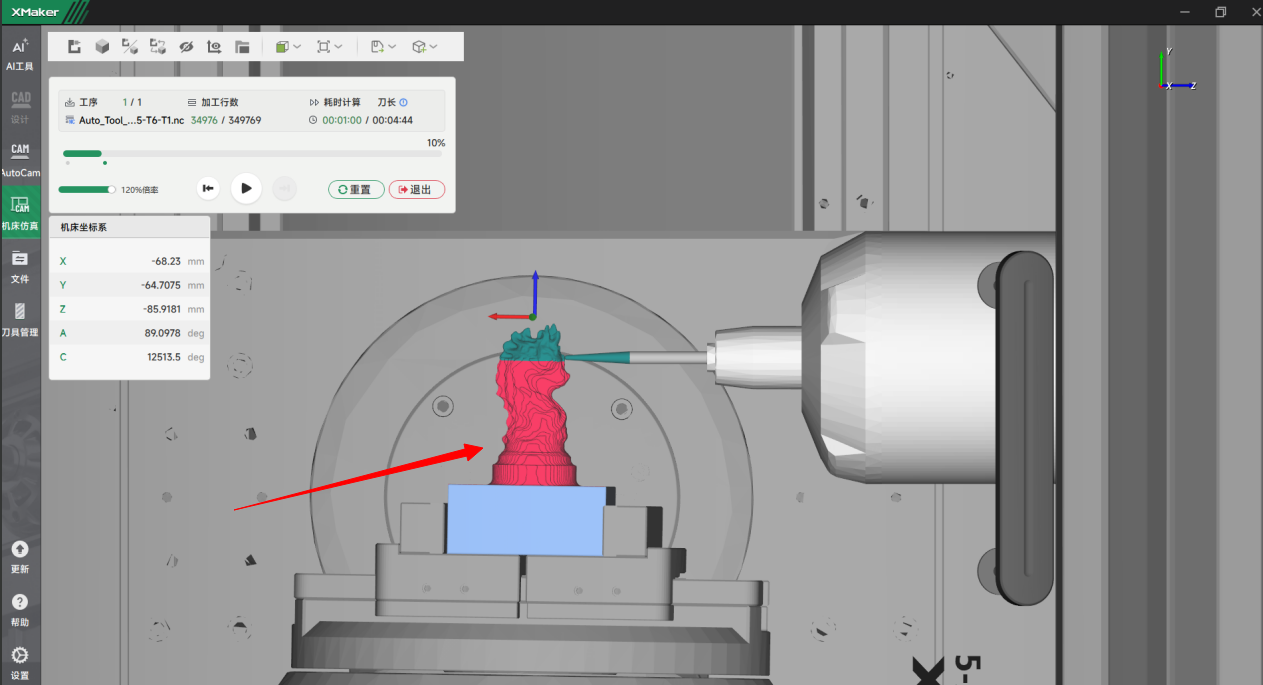Screen dimensions: 1263x685
Task: Click the 设置 settings gear icon
Action: 20,661
